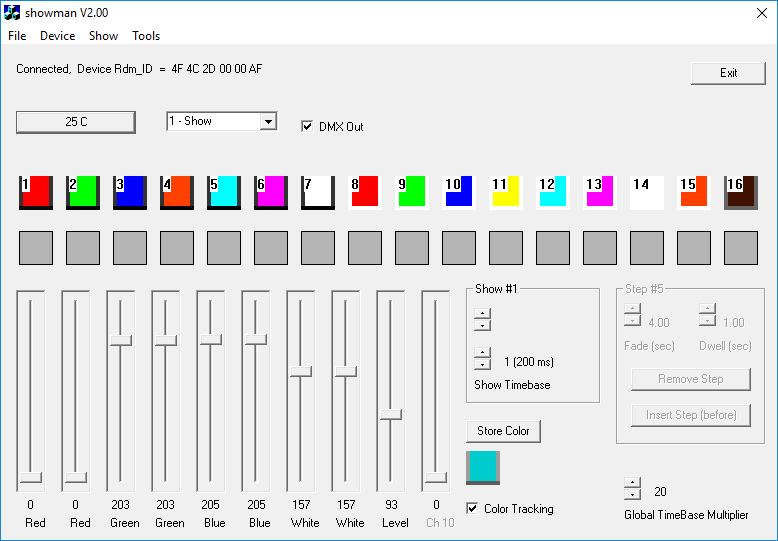Select step 8 red swatch
Viewport: 778px width, 541px height.
365,192
